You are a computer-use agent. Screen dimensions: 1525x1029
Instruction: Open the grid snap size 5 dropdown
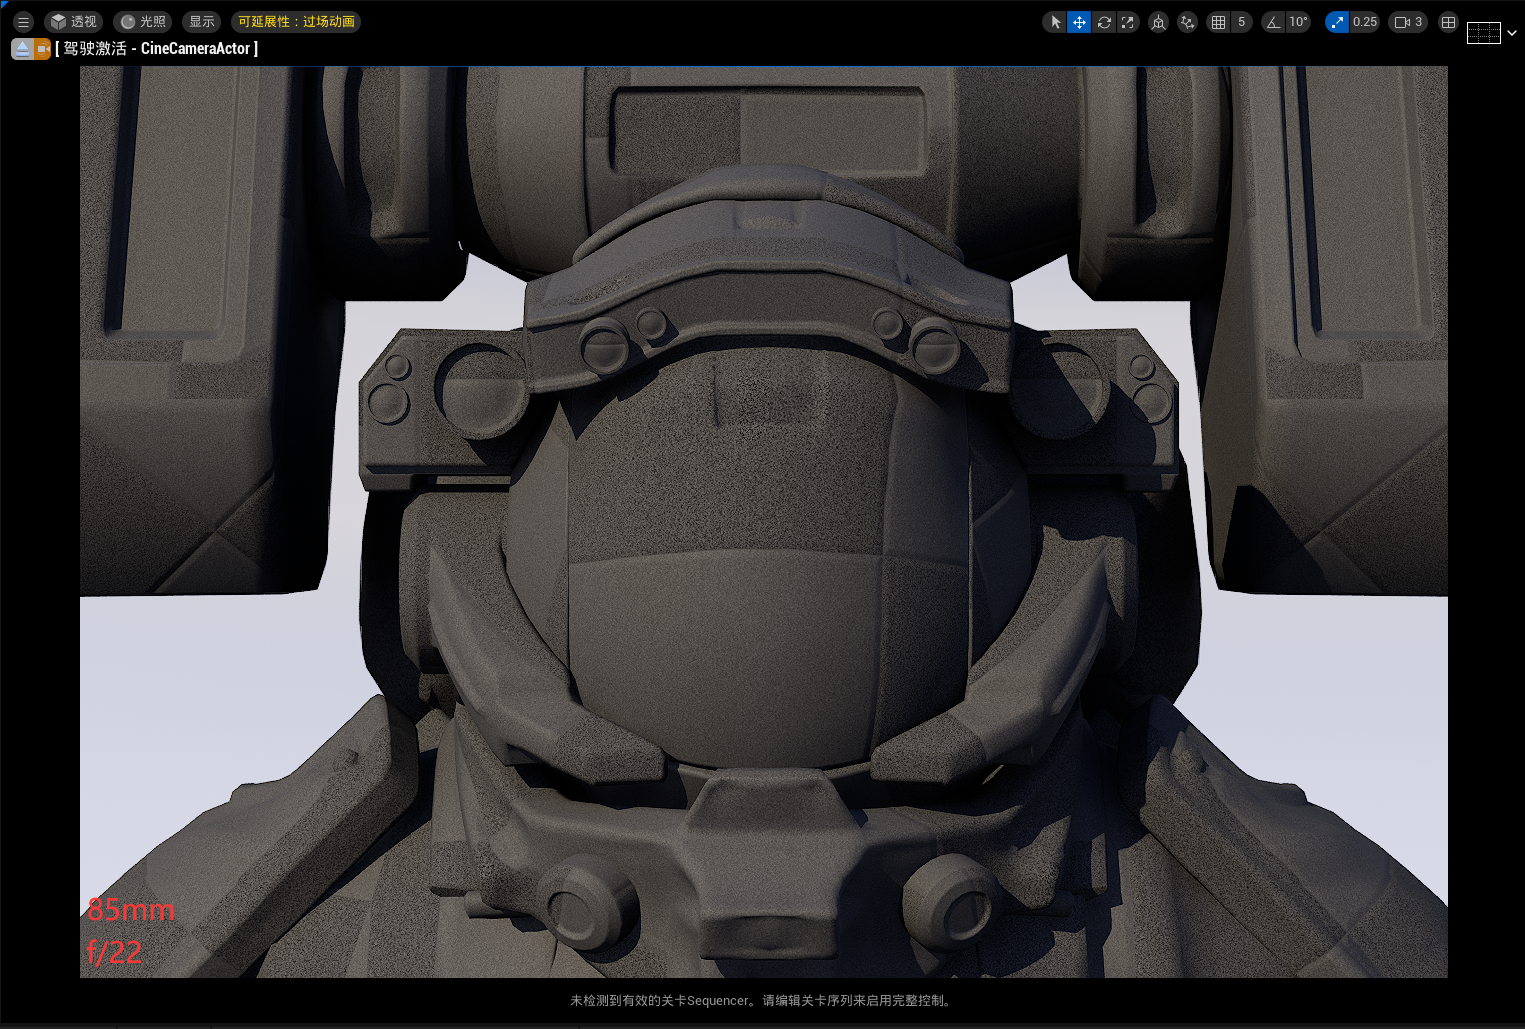coord(1242,22)
